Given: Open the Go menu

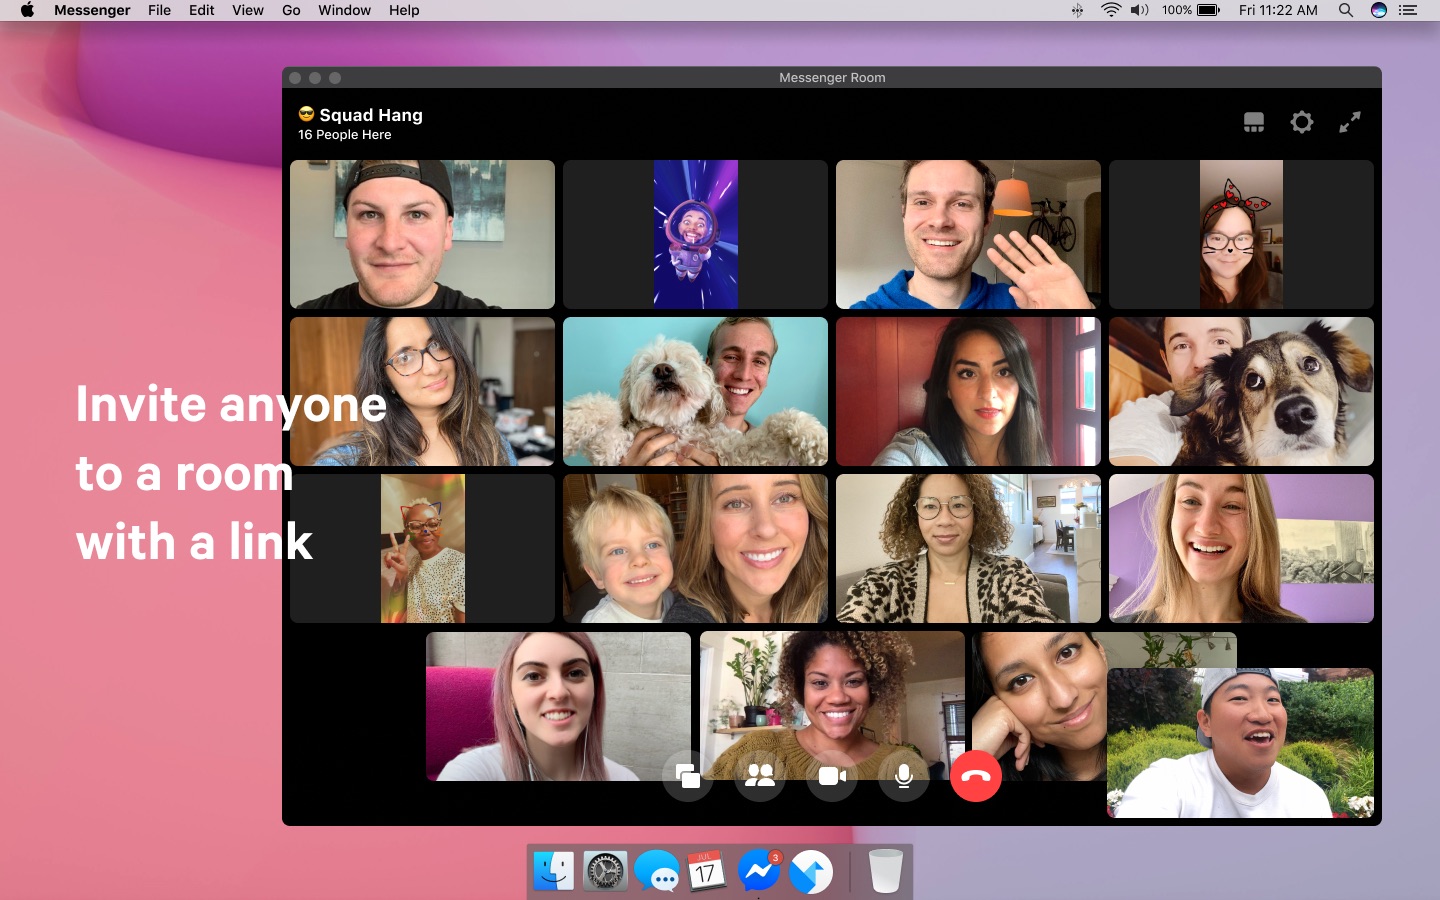Looking at the screenshot, I should 291,10.
